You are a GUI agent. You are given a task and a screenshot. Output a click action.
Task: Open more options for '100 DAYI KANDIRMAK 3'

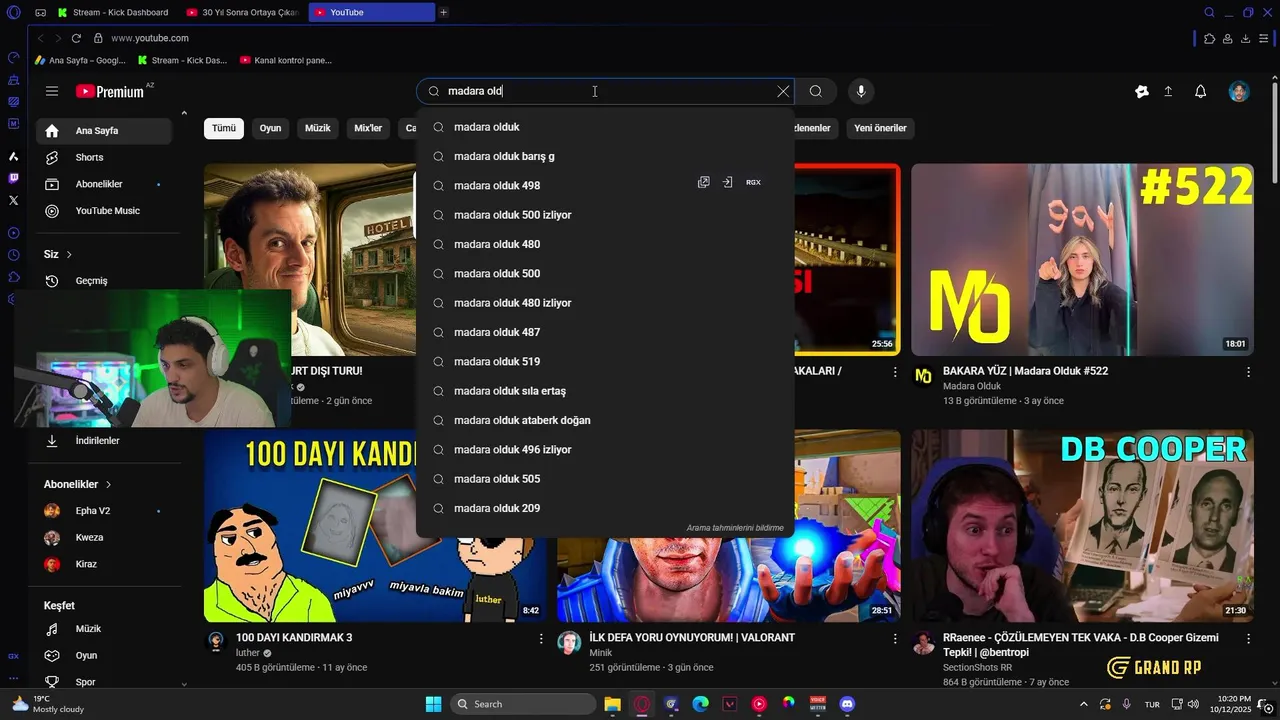click(541, 638)
